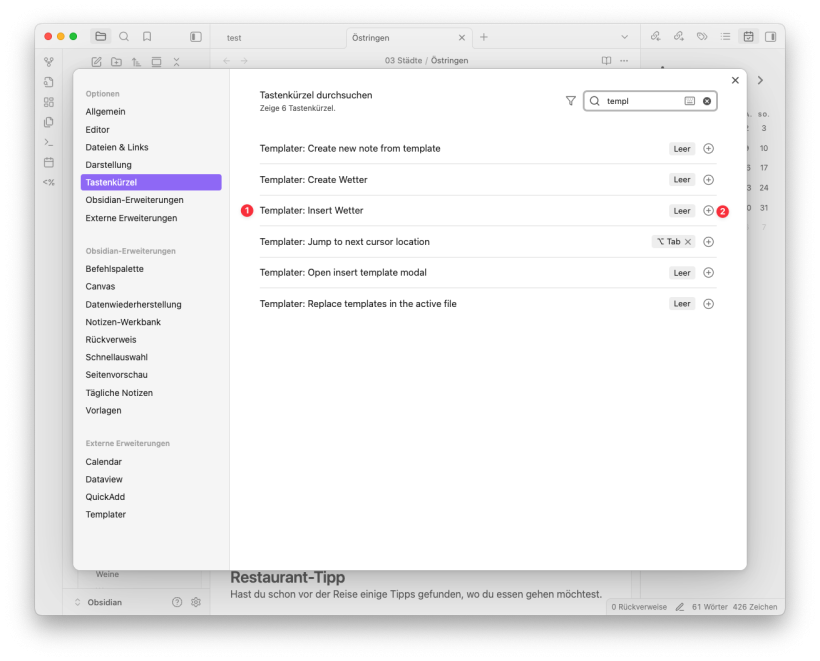Click the Templater ribbon icon
The image size is (820, 661).
[49, 183]
